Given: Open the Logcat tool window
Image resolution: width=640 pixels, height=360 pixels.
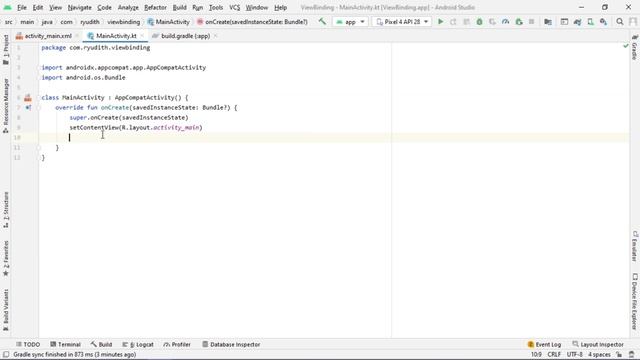Looking at the screenshot, I should (138, 344).
